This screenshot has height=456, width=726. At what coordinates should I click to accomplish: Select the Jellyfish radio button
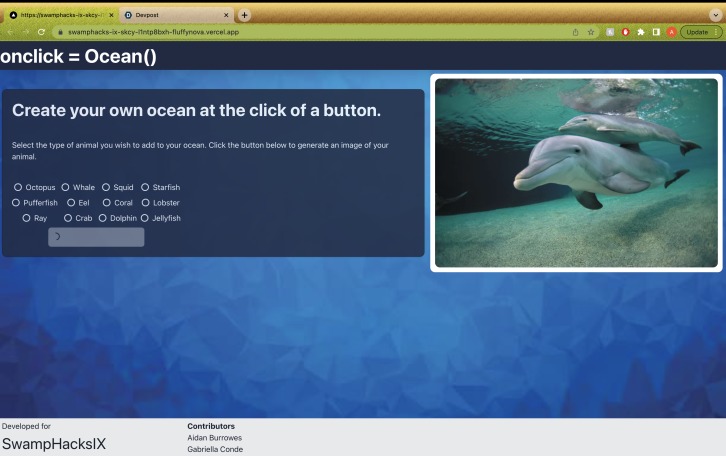point(144,218)
